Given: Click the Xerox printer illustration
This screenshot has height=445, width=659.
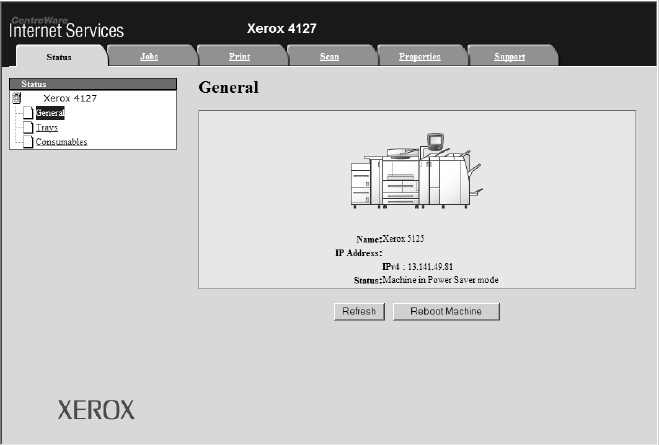Looking at the screenshot, I should 416,171.
